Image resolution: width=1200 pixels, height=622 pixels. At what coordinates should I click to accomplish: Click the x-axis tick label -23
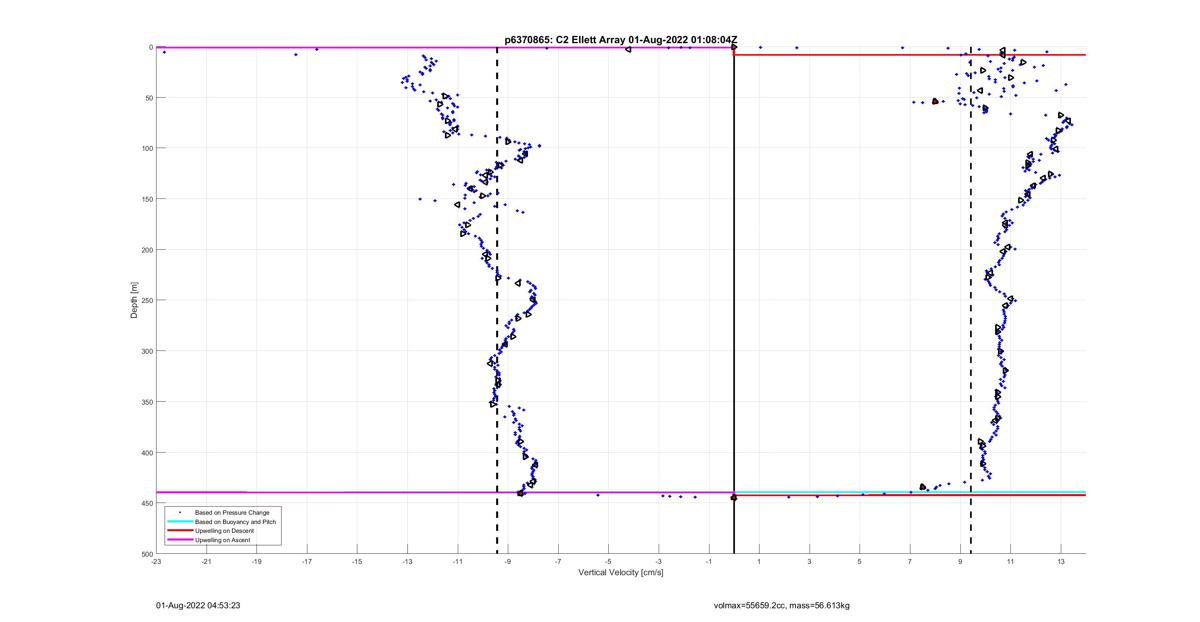point(156,562)
